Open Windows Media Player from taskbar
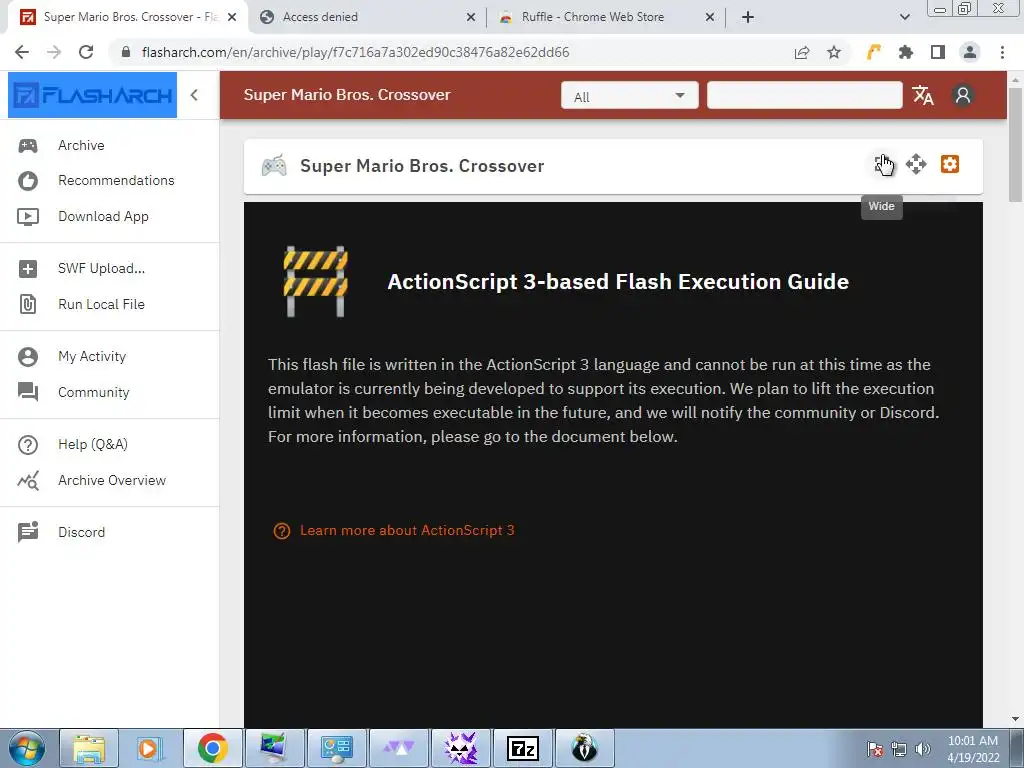 tap(150, 748)
